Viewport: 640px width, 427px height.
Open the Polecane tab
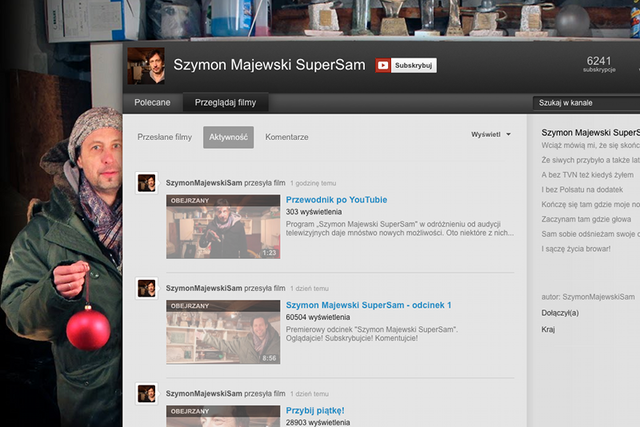153,102
